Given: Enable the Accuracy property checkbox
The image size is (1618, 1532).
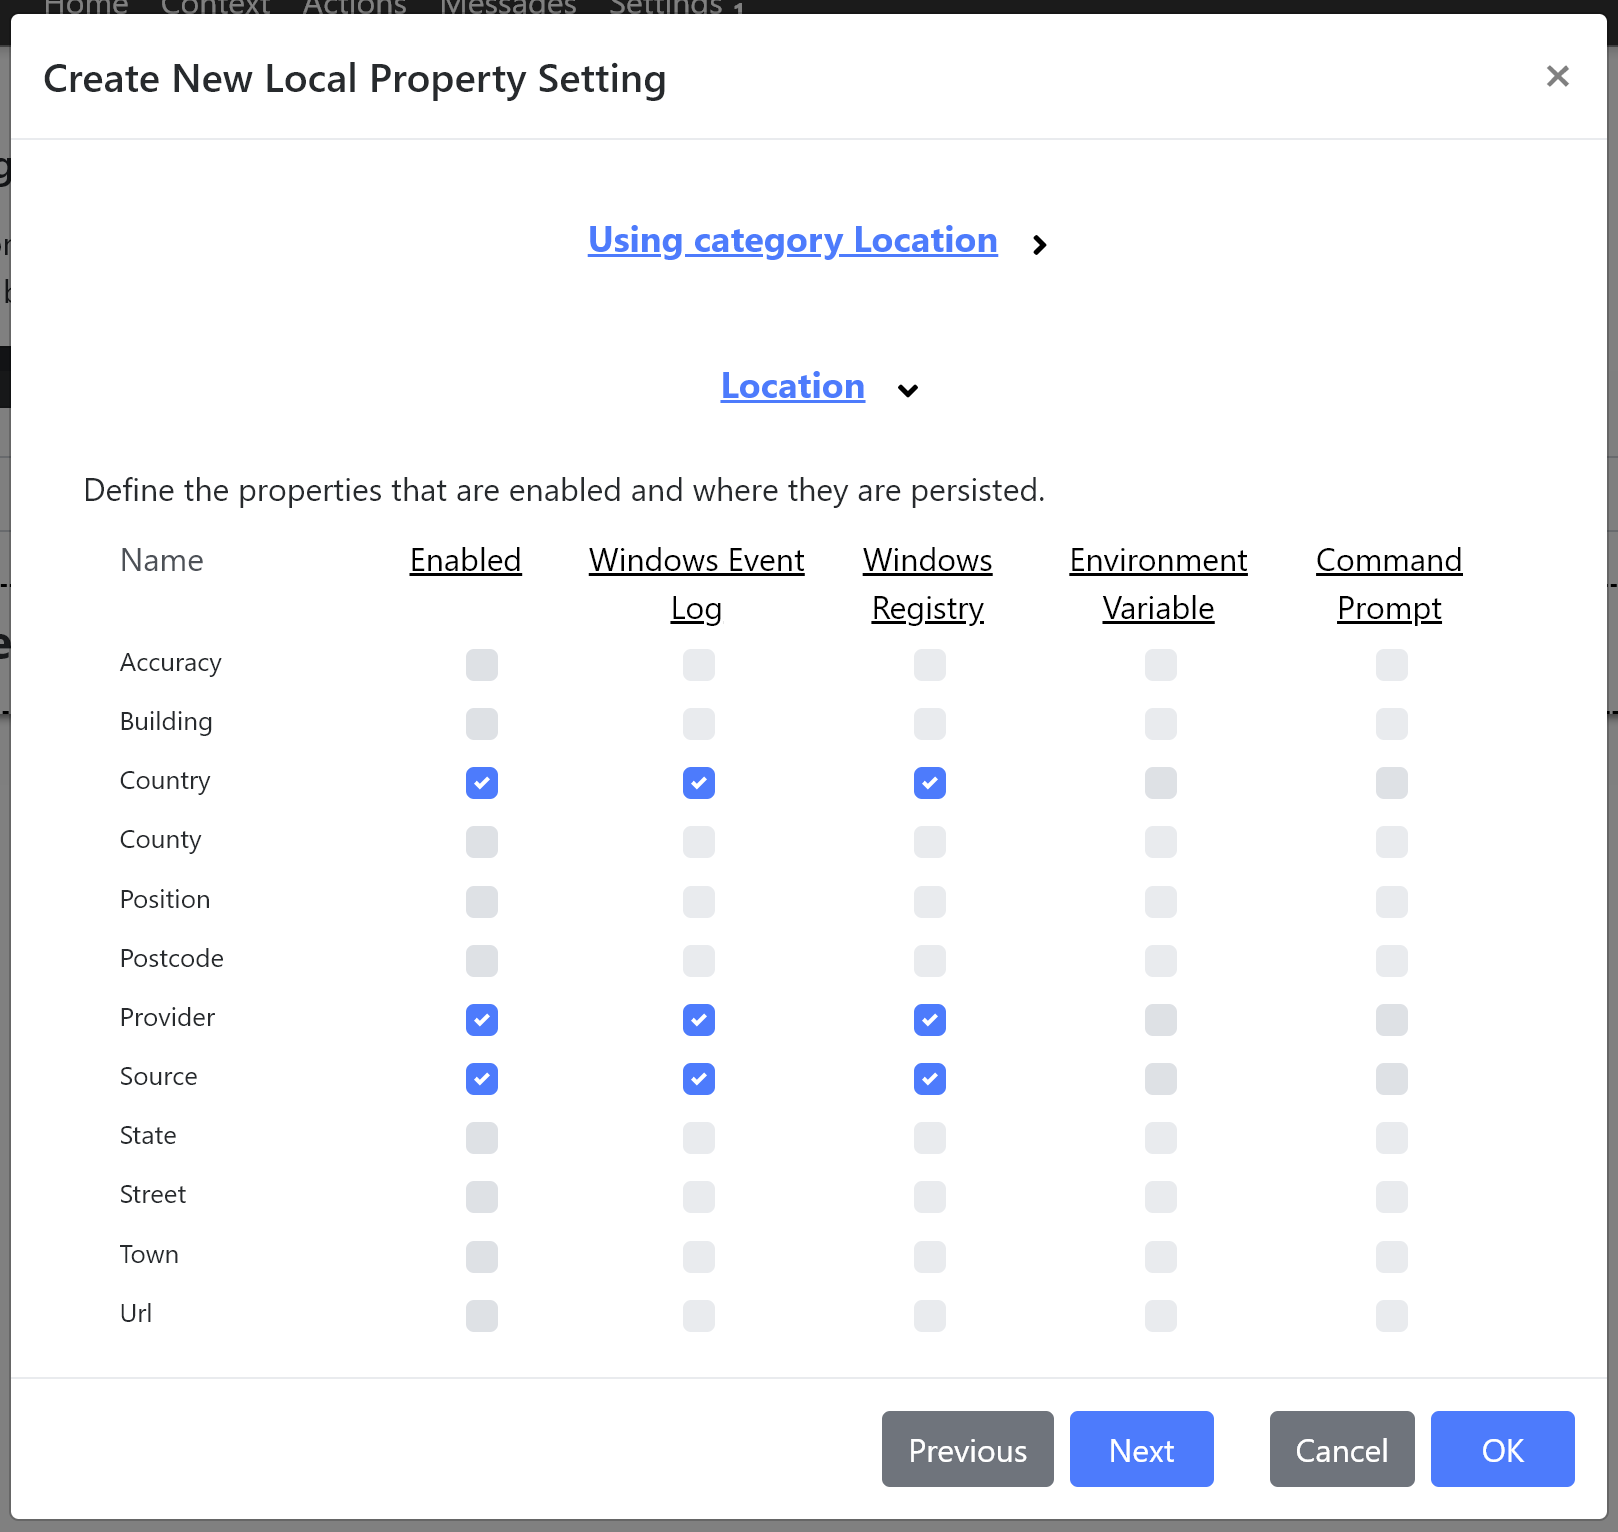Looking at the screenshot, I should [x=481, y=664].
